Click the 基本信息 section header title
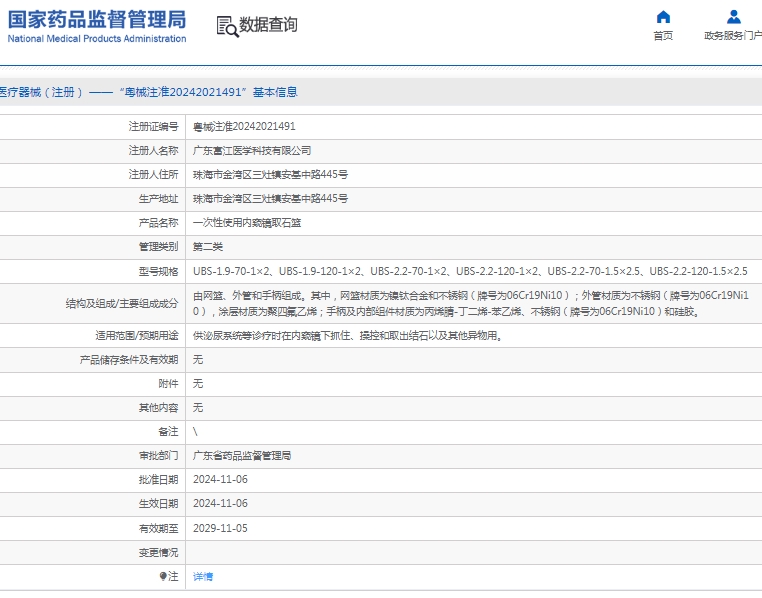Image resolution: width=762 pixels, height=598 pixels. 275,92
